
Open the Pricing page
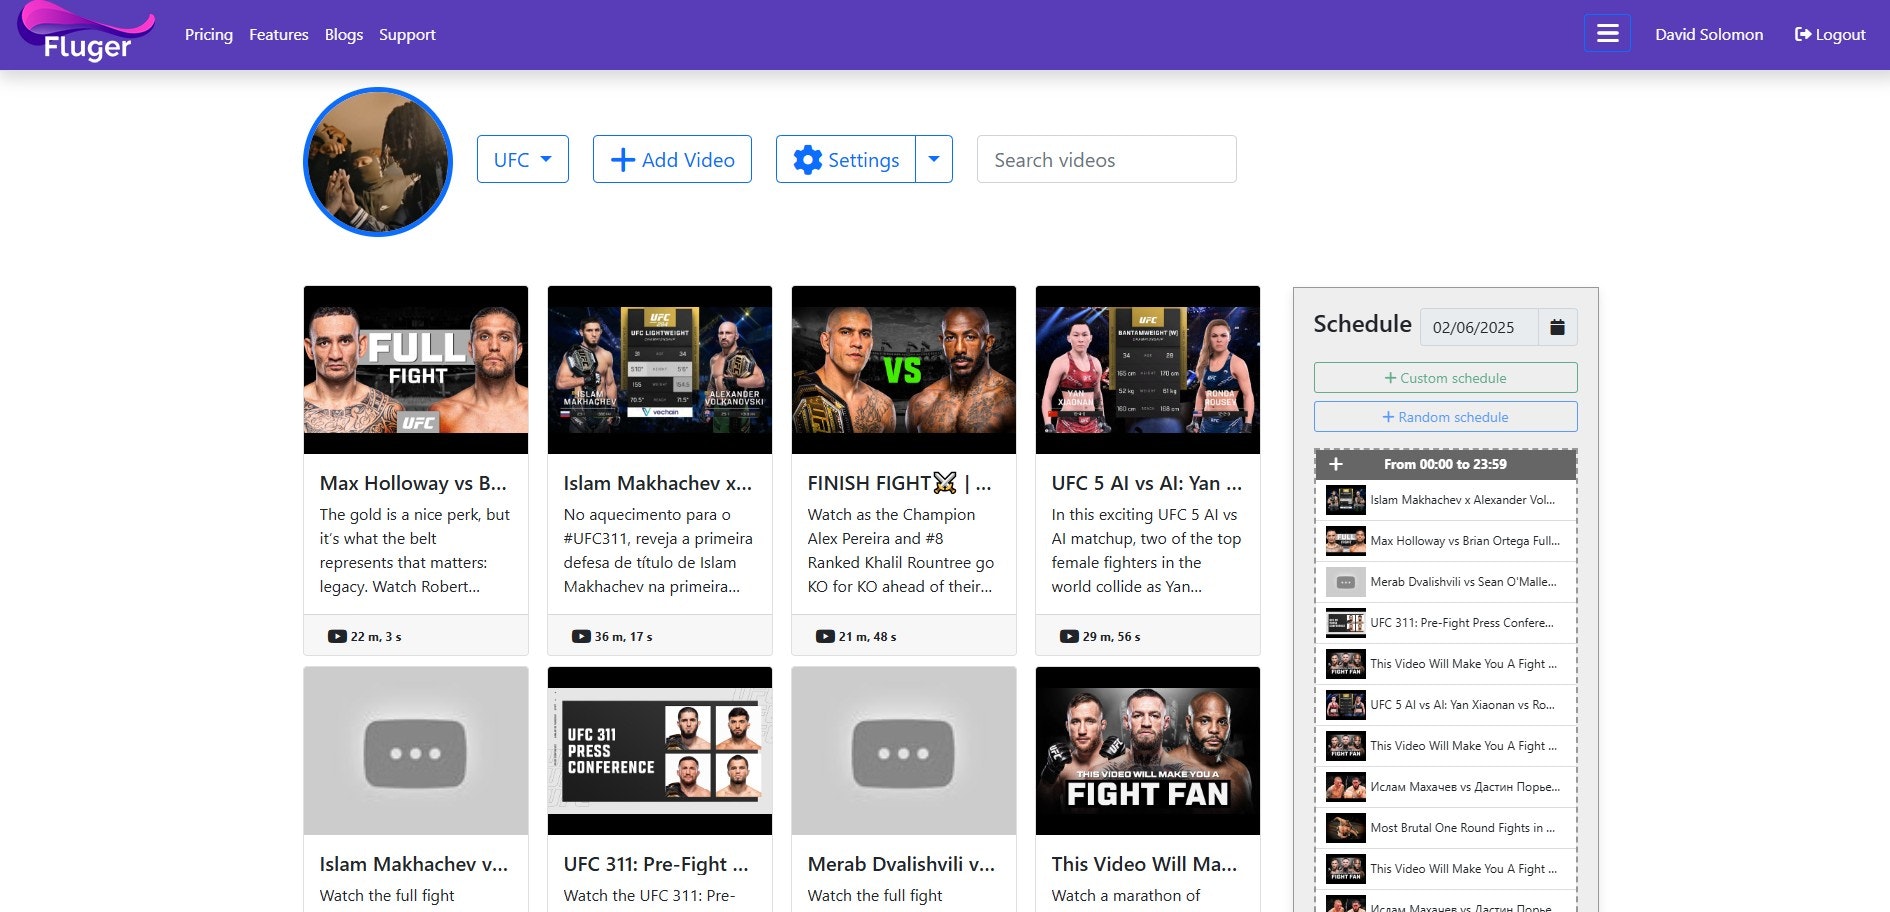pos(209,34)
